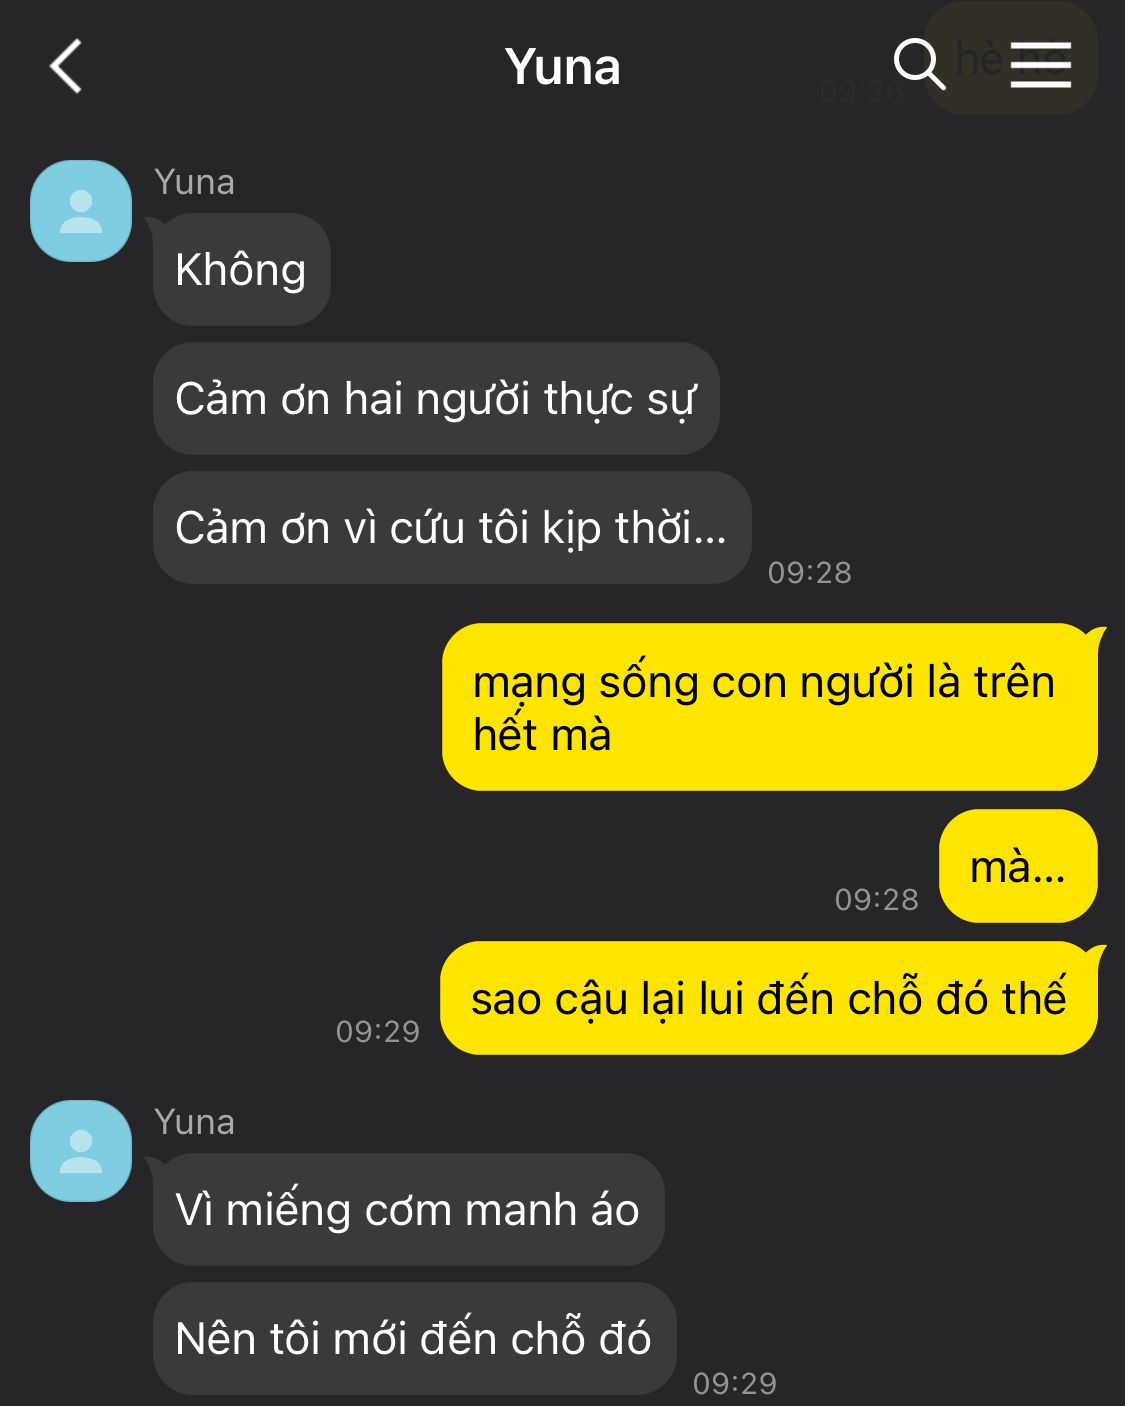Tap the 'Vì miếng cơm manh áo' bubble
The height and width of the screenshot is (1406, 1125).
pyautogui.click(x=408, y=1209)
